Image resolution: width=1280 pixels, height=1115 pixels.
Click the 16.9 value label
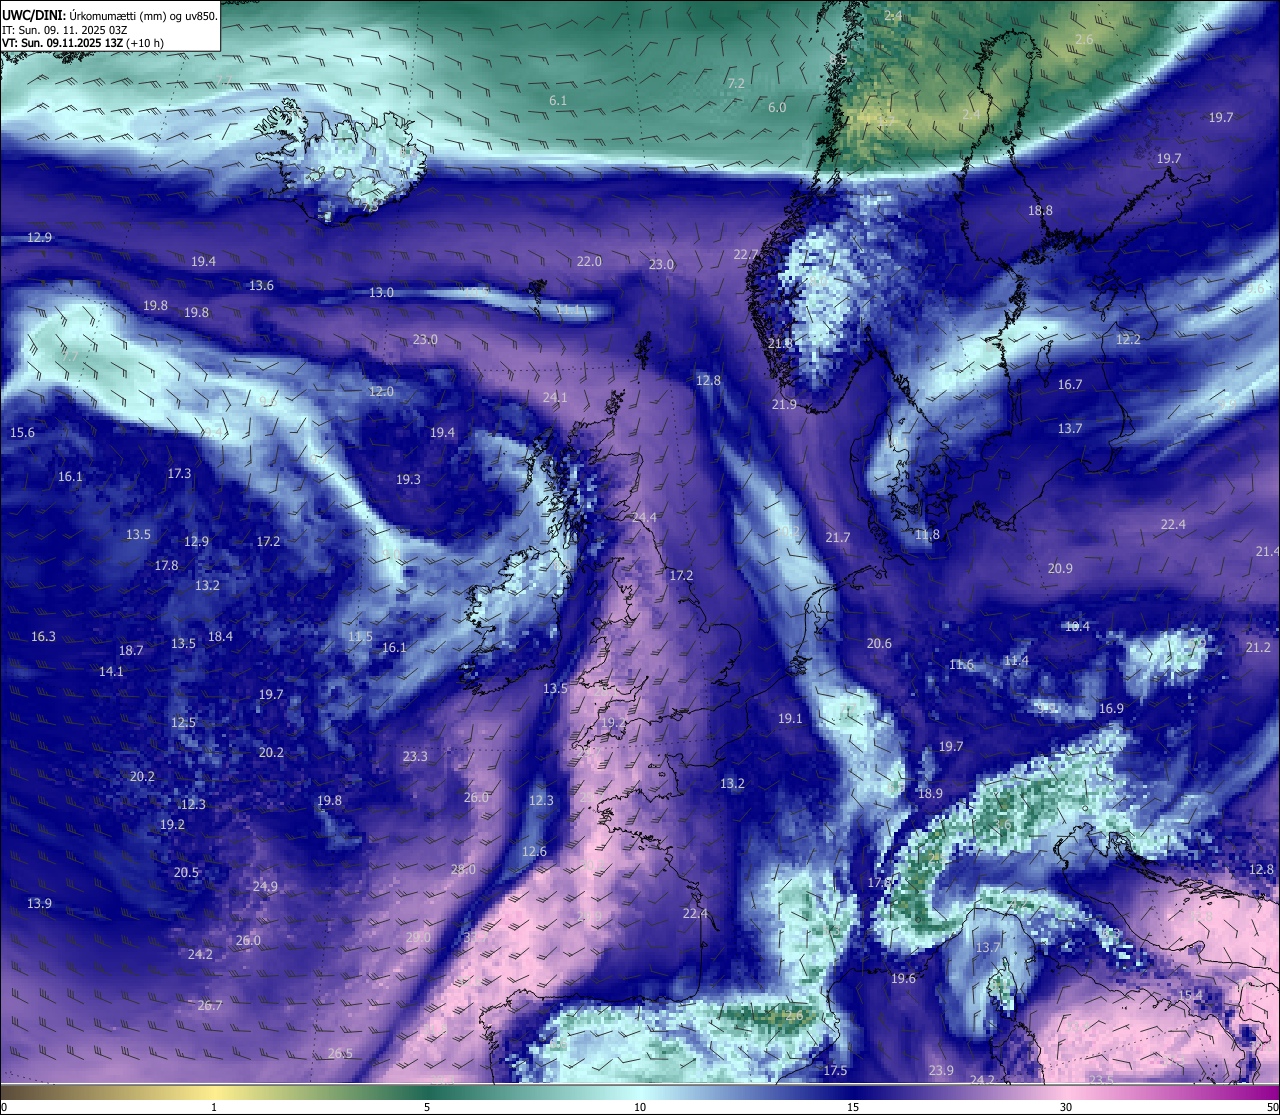[x=1111, y=709]
